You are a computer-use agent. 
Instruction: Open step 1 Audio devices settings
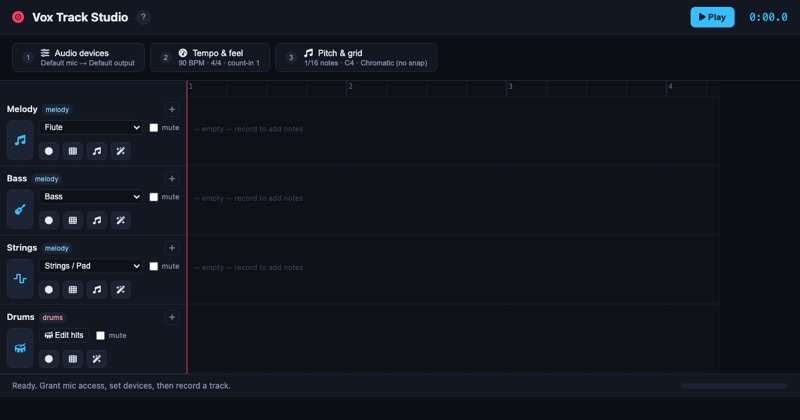(79, 58)
